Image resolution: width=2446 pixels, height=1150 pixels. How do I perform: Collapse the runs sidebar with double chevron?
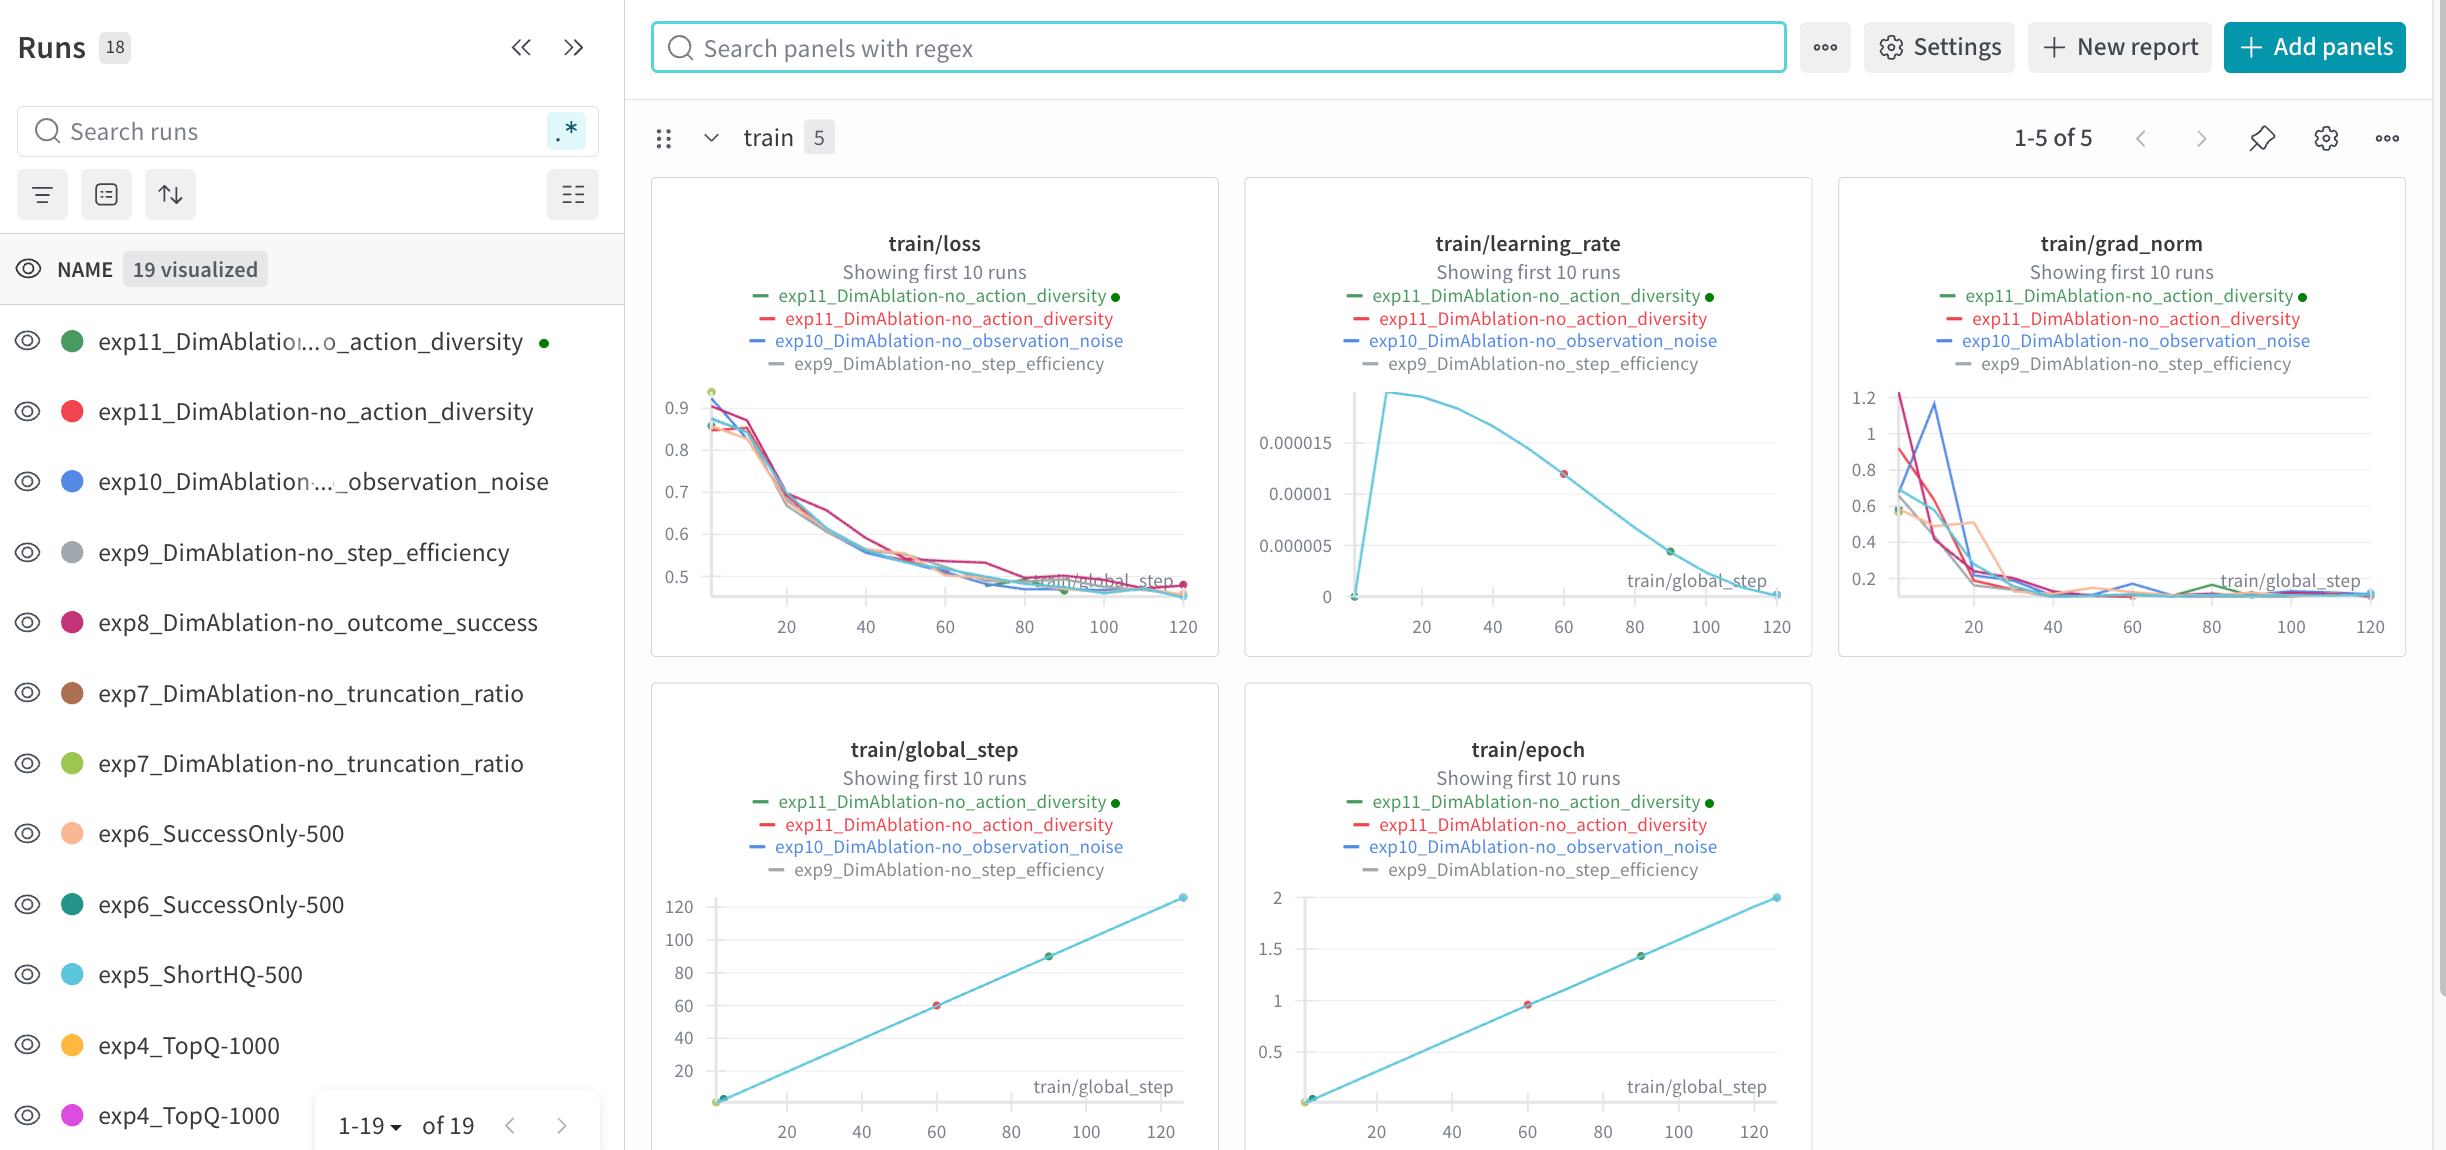point(521,48)
